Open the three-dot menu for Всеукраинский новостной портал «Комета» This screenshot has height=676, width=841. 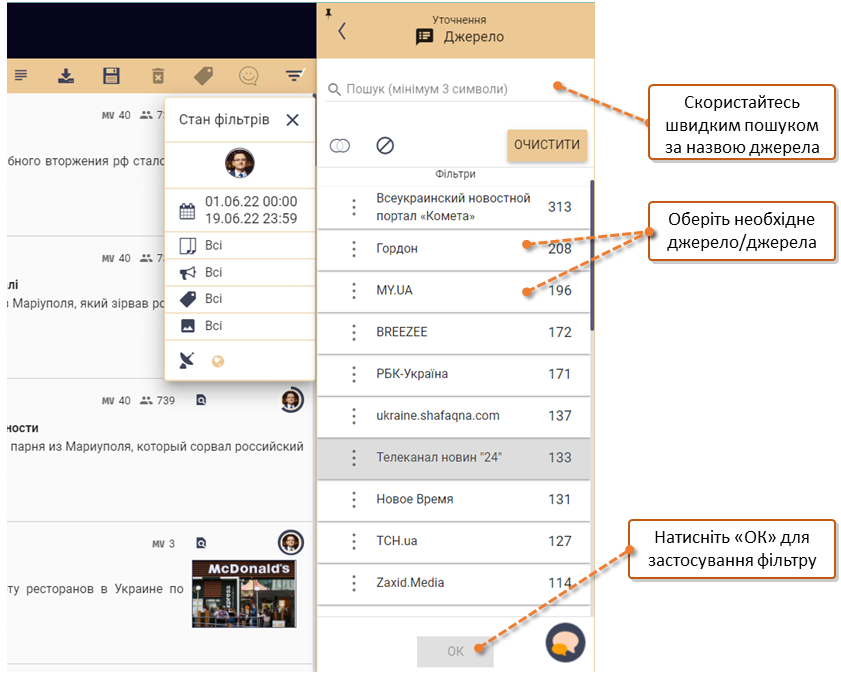[353, 207]
